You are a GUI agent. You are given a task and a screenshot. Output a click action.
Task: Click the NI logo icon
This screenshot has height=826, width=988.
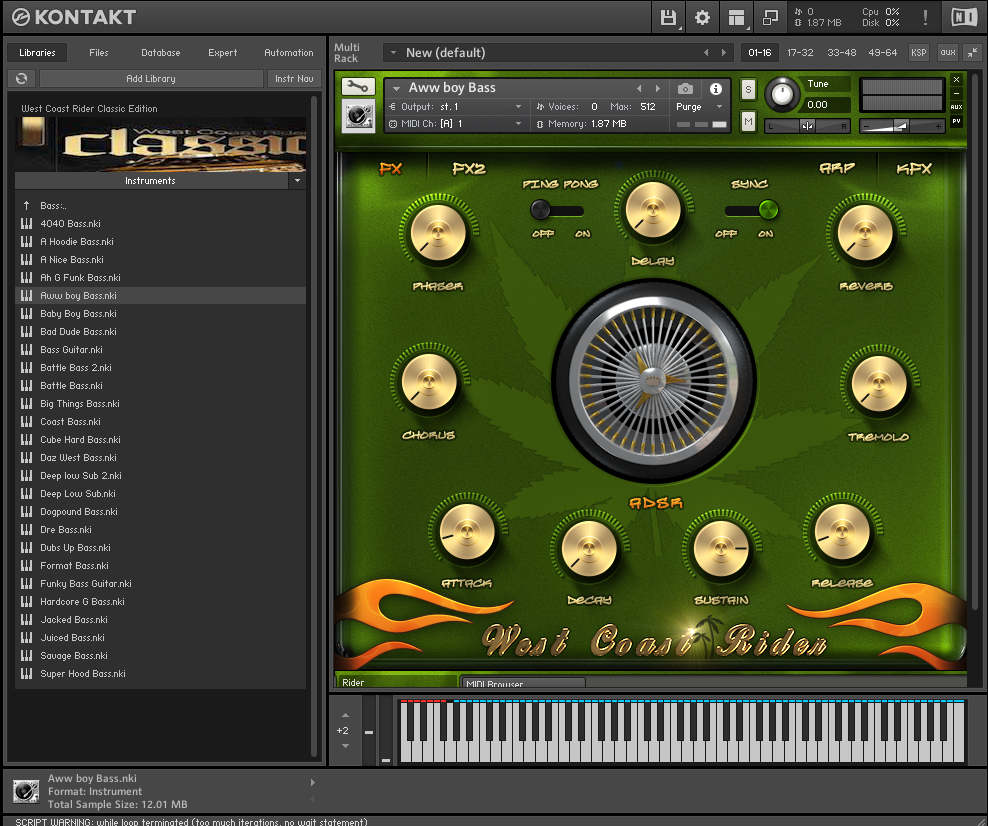[964, 17]
